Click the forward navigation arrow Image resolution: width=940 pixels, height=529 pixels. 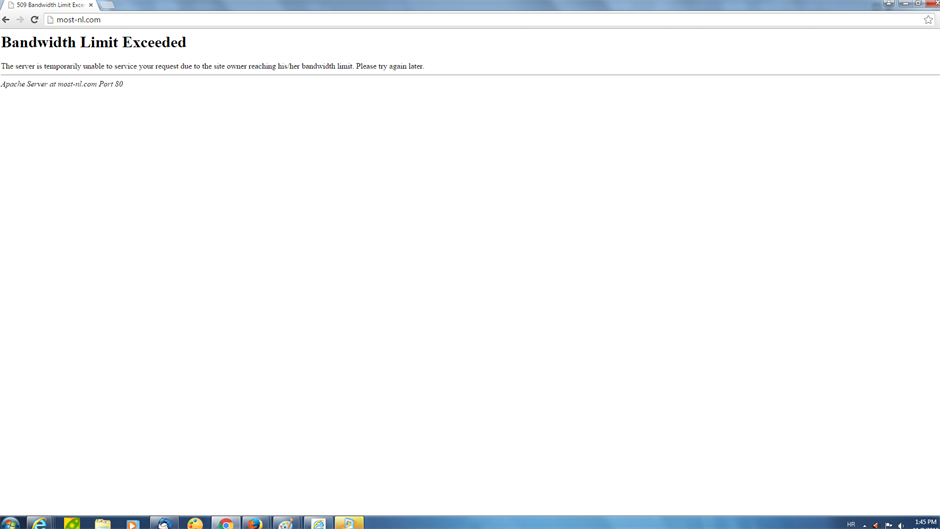[20, 20]
